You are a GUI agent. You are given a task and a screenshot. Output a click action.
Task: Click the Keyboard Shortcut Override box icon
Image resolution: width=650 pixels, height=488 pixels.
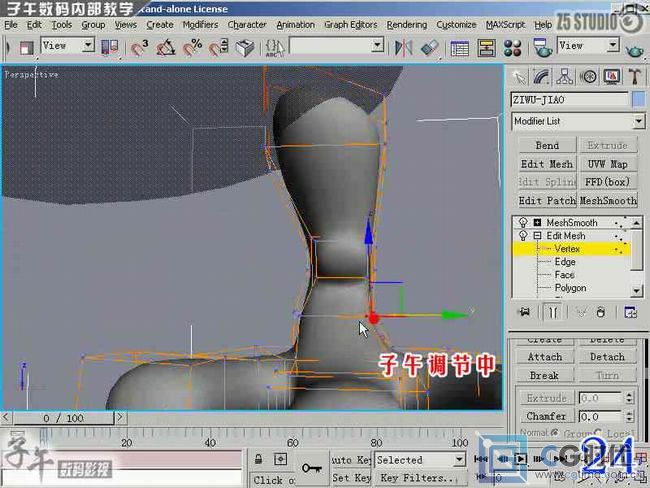tap(245, 48)
